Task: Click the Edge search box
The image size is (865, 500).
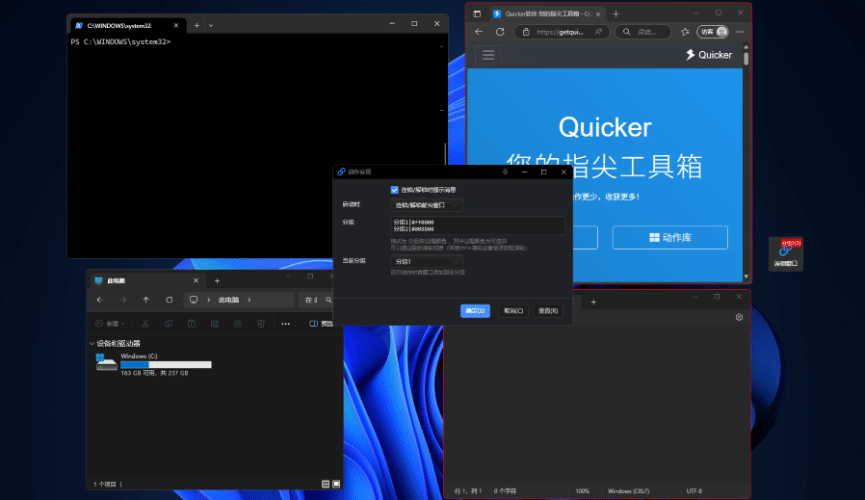Action: pos(643,32)
